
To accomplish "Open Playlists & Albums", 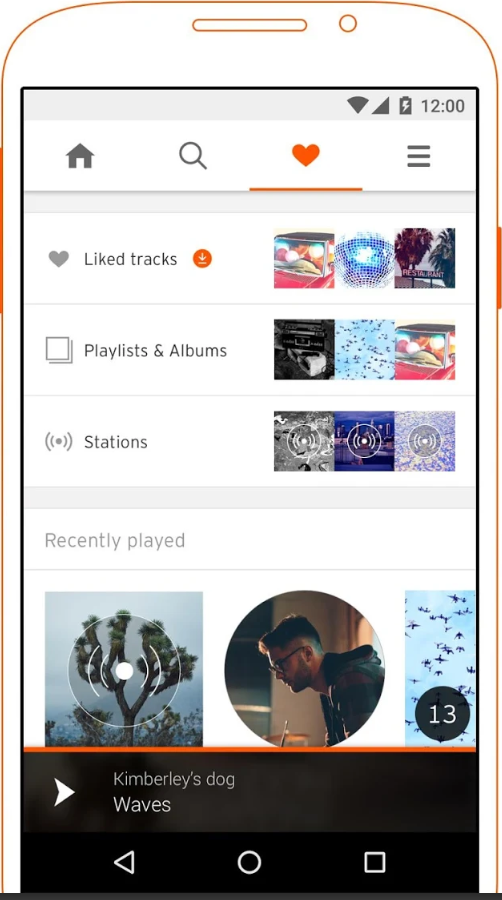I will [250, 350].
